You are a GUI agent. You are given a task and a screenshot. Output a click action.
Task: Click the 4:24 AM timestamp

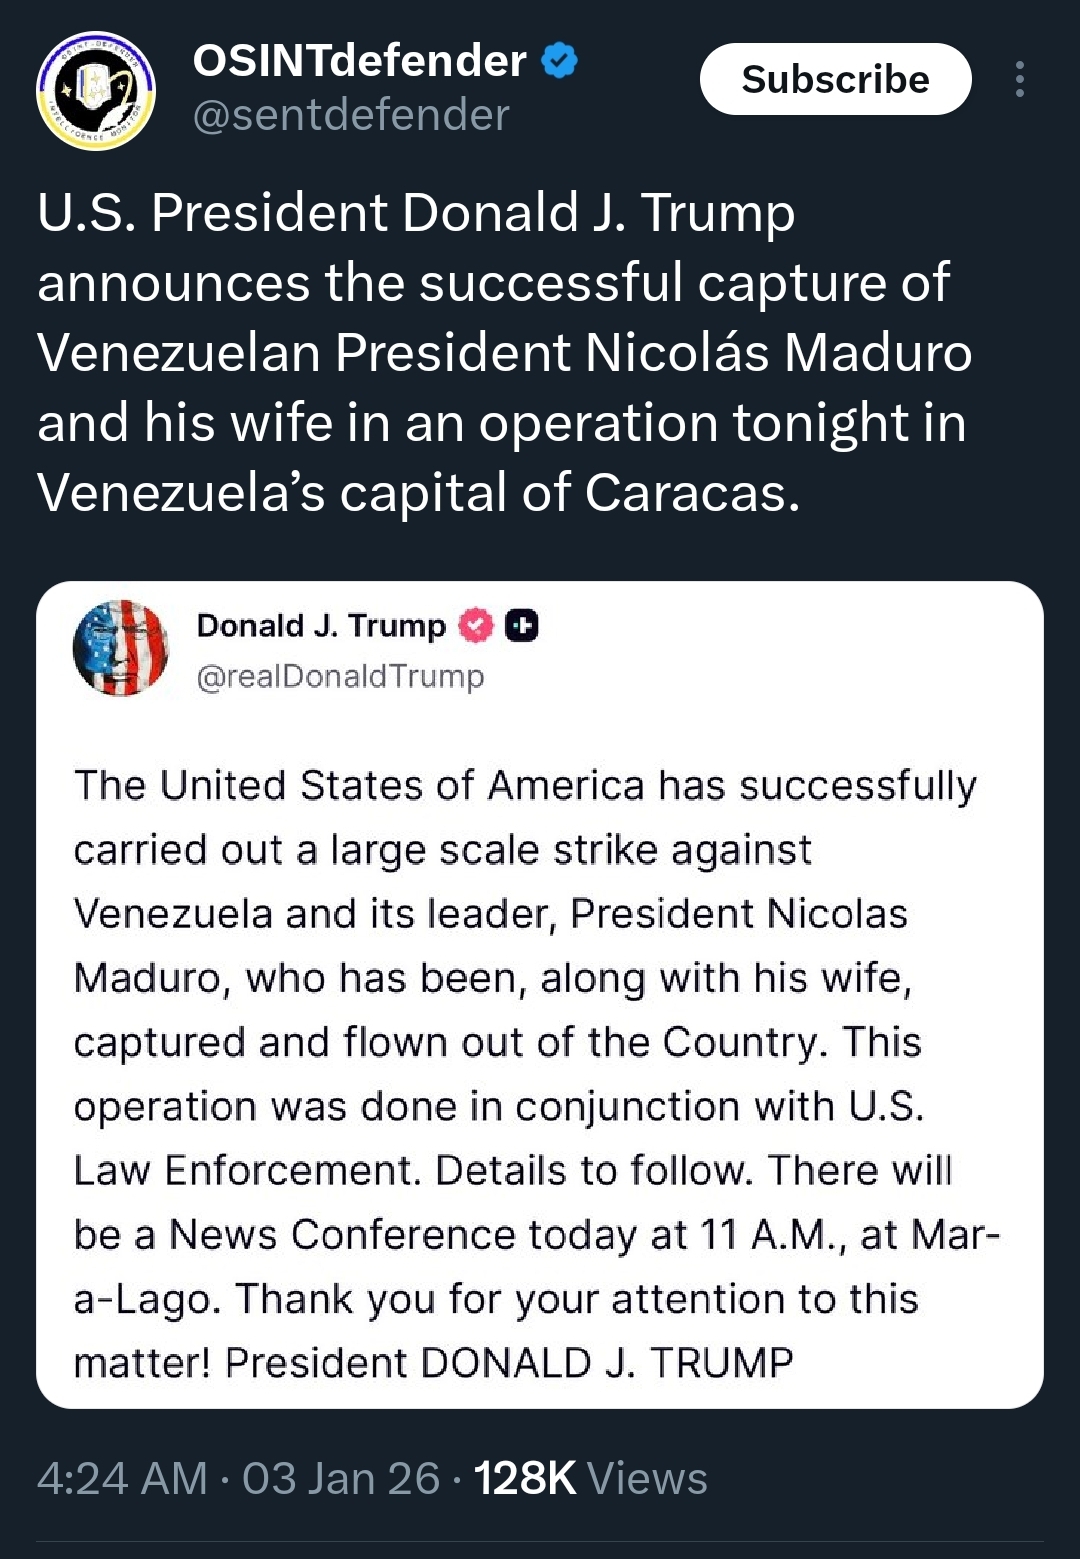[x=122, y=1478]
